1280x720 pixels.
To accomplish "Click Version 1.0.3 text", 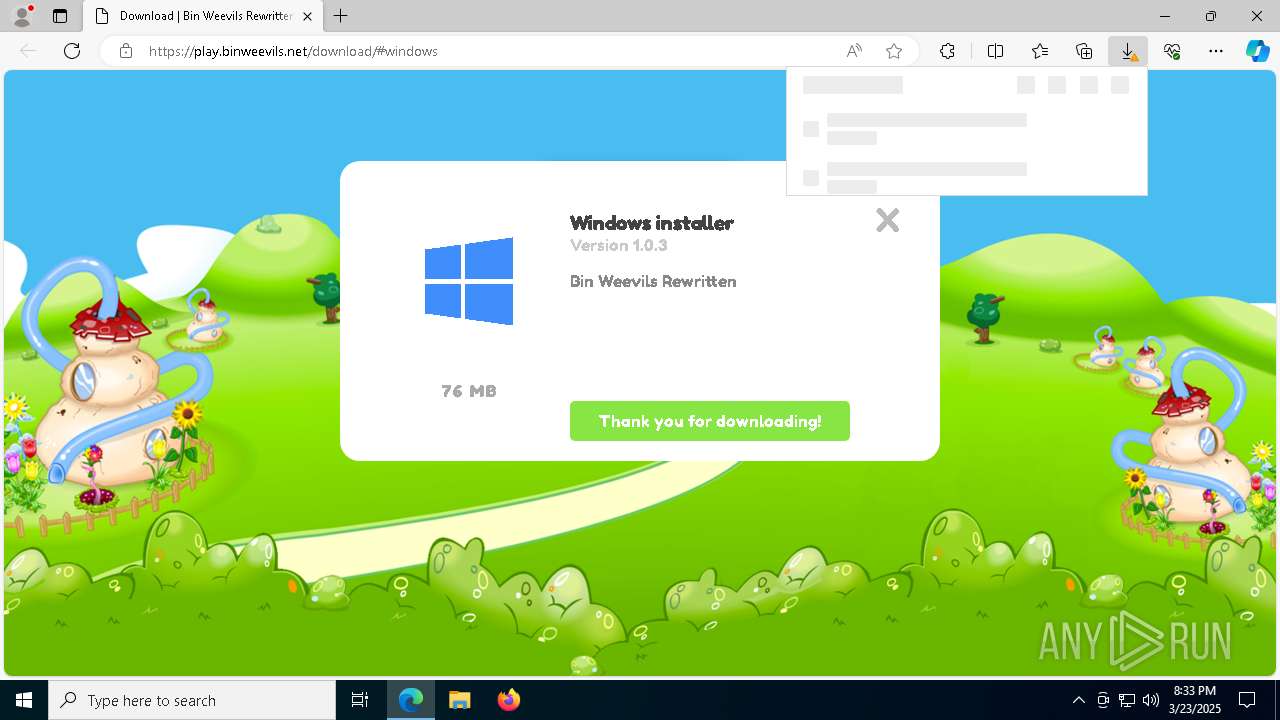I will point(618,245).
